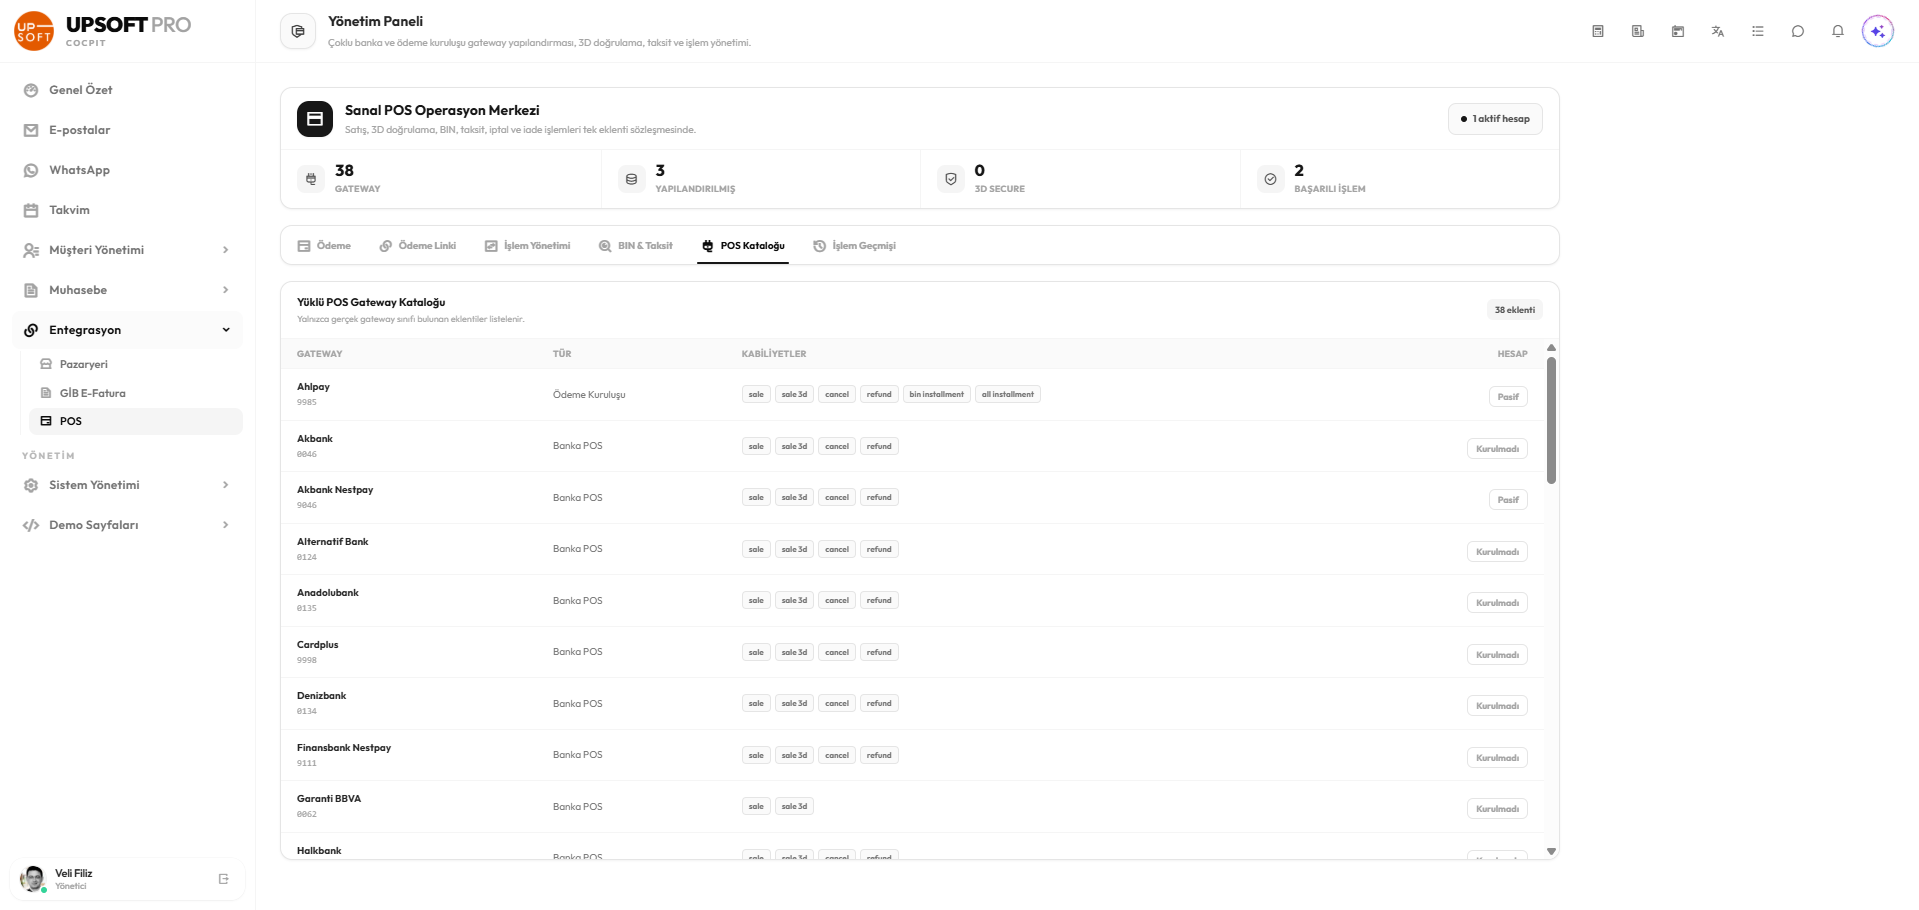Click the black Sanal POS Operasyon Merkezi icon
The width and height of the screenshot is (1919, 910).
coord(315,119)
